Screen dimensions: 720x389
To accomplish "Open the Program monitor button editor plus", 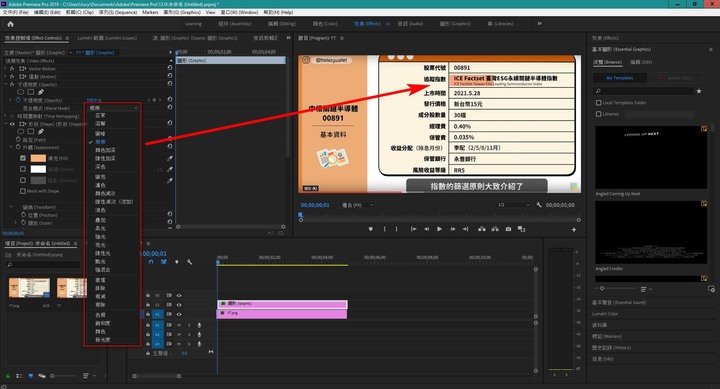I will [574, 230].
